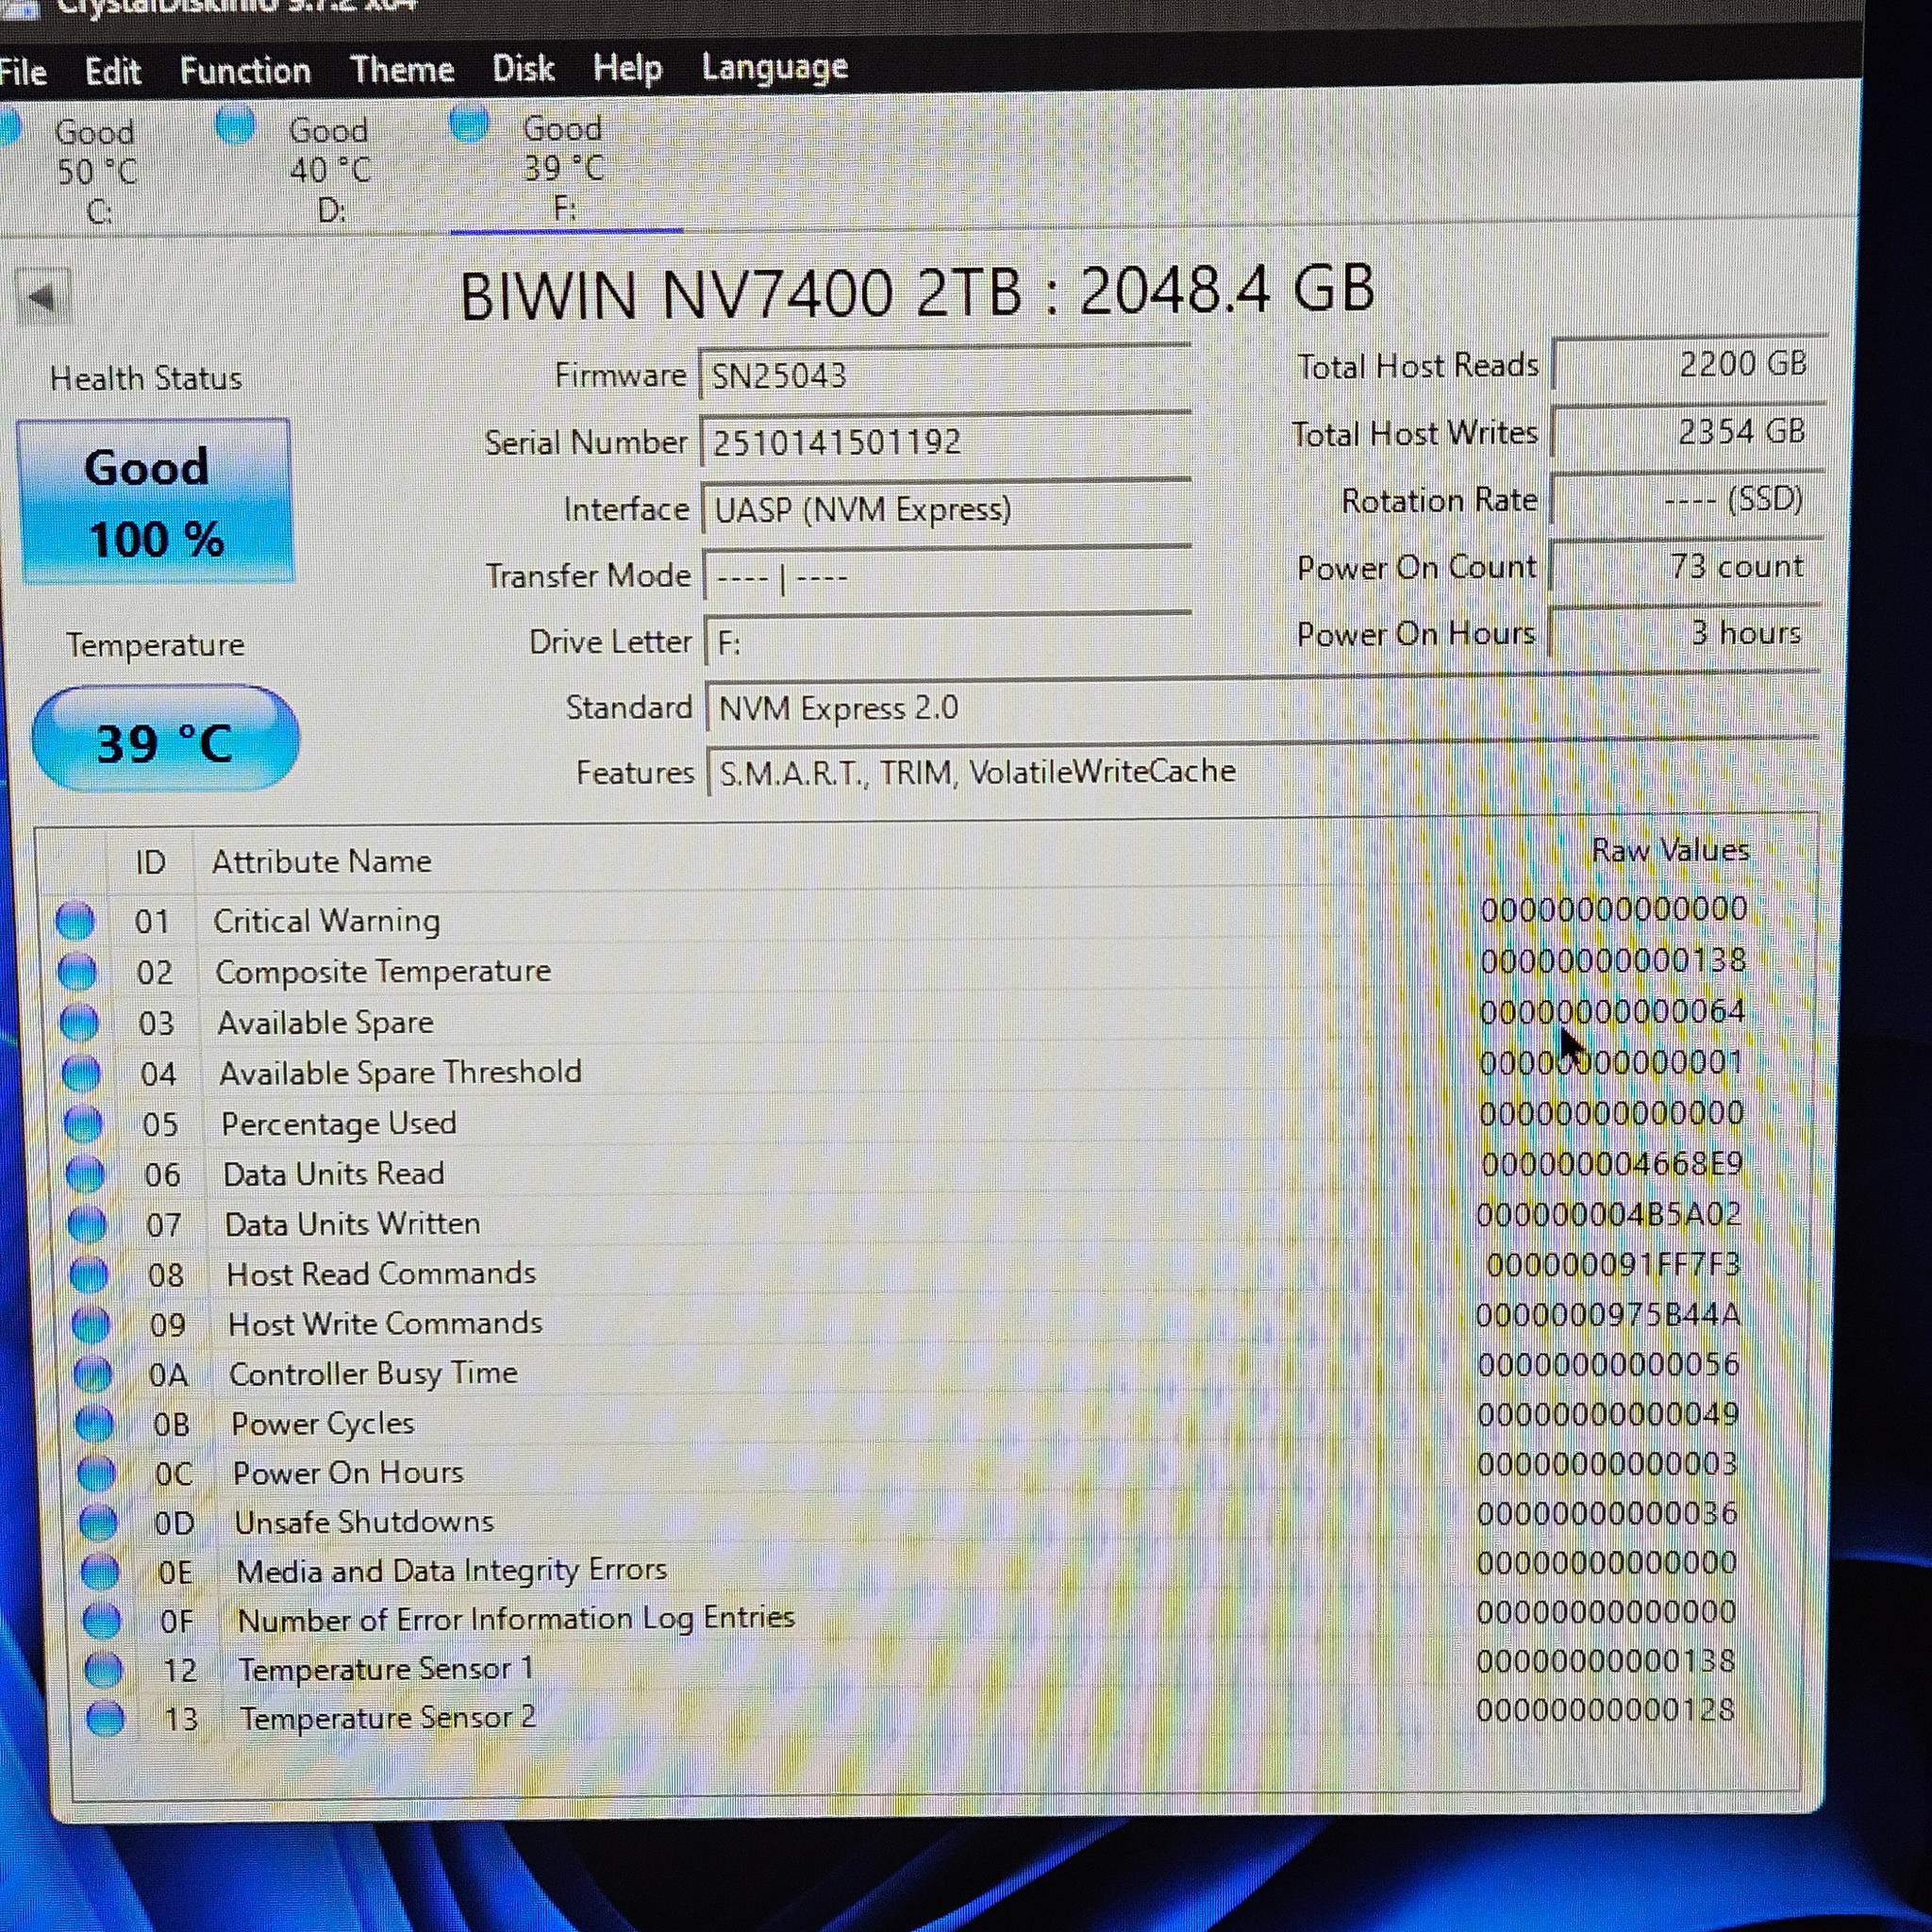Click the Power On Count value 73 count

[1685, 566]
